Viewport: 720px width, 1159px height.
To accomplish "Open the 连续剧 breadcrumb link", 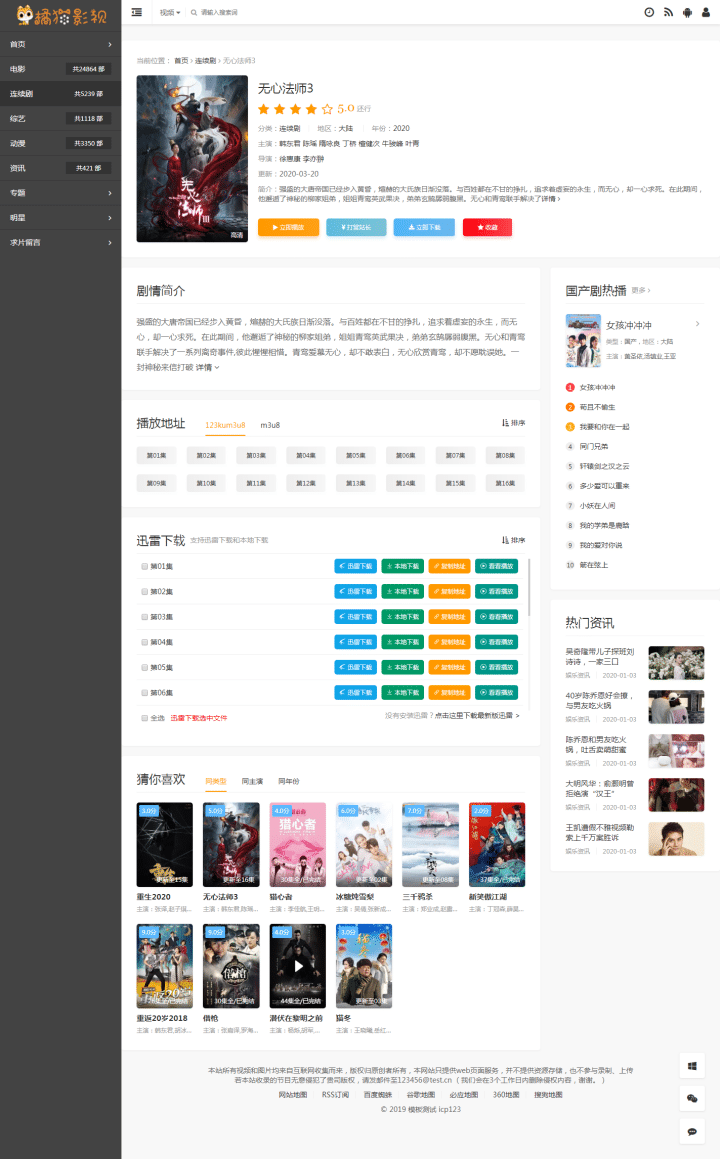I will 206,61.
